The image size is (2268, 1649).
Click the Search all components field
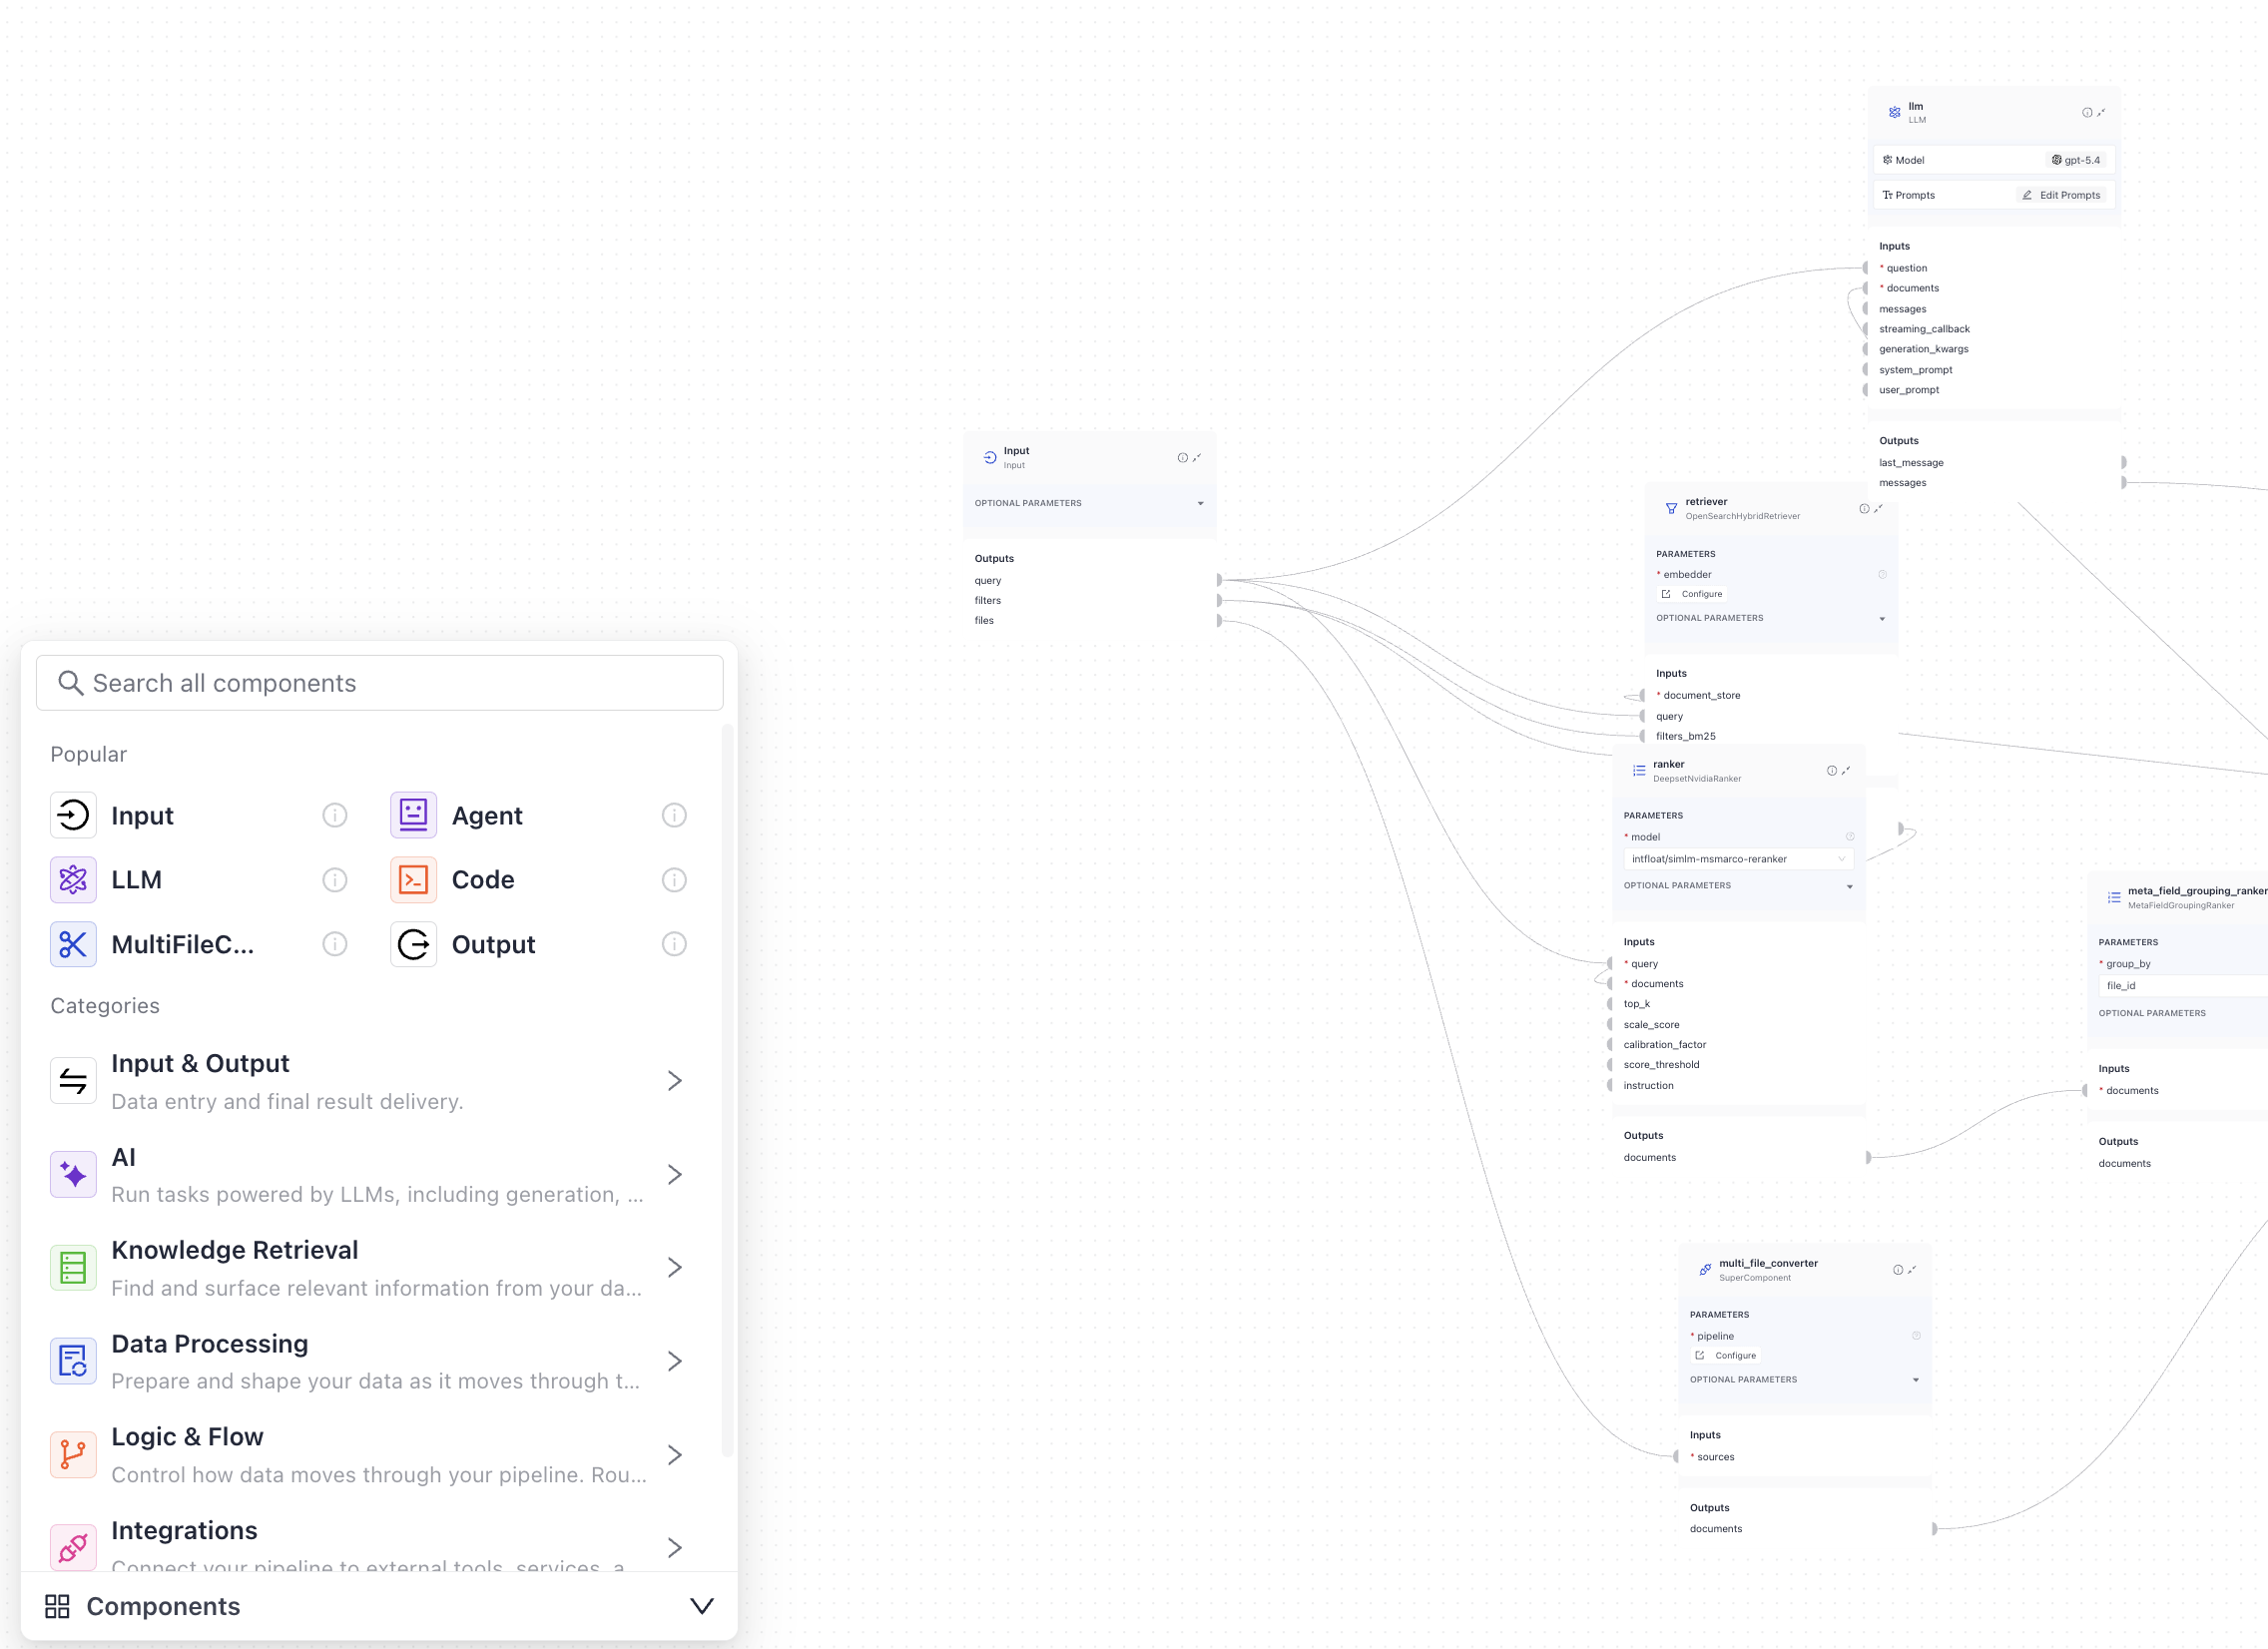[x=380, y=683]
